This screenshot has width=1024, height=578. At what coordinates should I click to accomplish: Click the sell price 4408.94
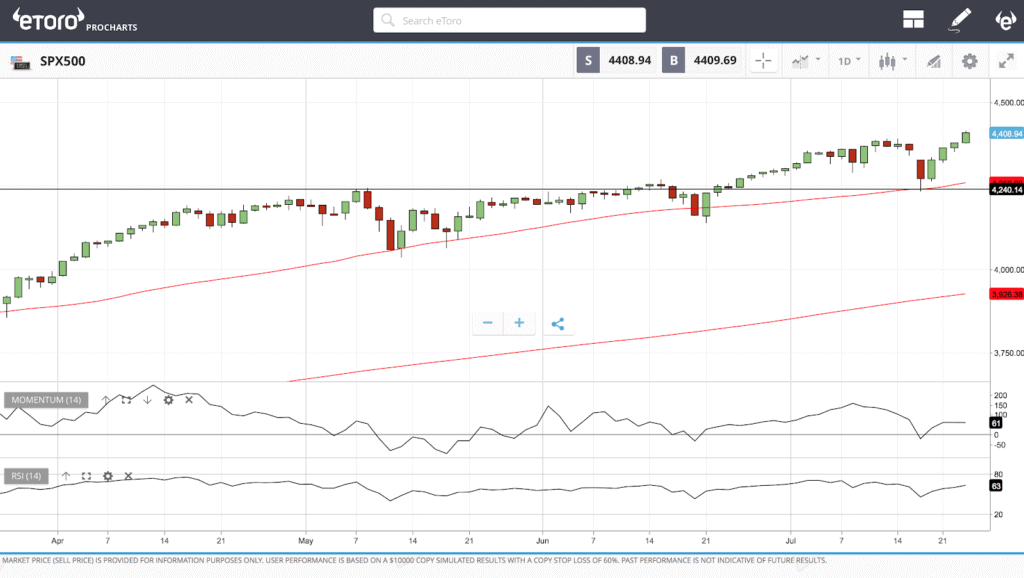pyautogui.click(x=630, y=61)
